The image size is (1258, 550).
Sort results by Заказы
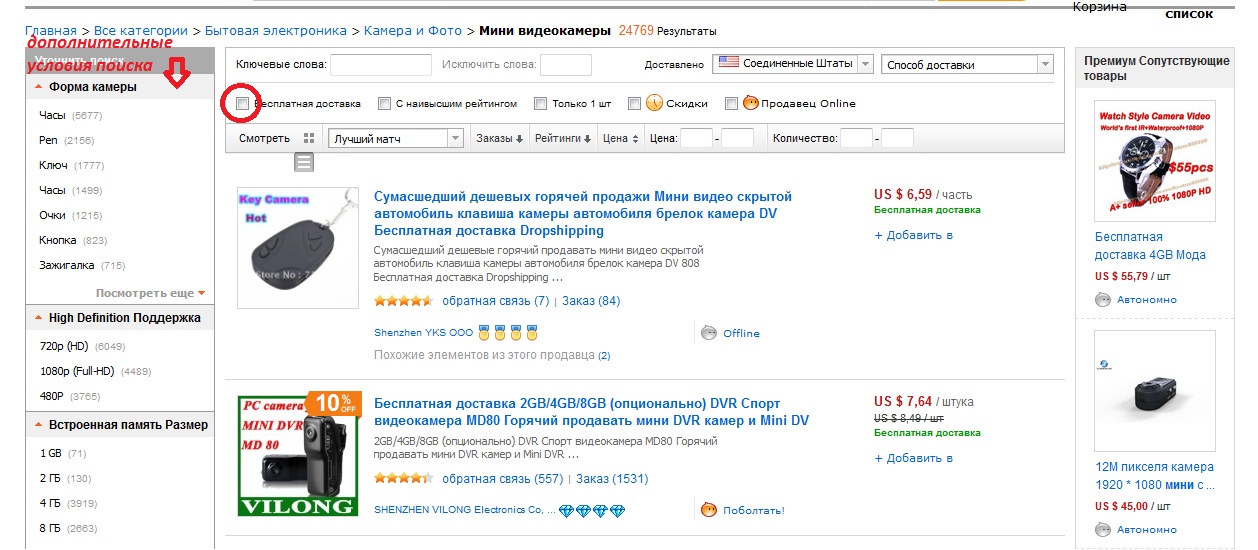click(500, 139)
